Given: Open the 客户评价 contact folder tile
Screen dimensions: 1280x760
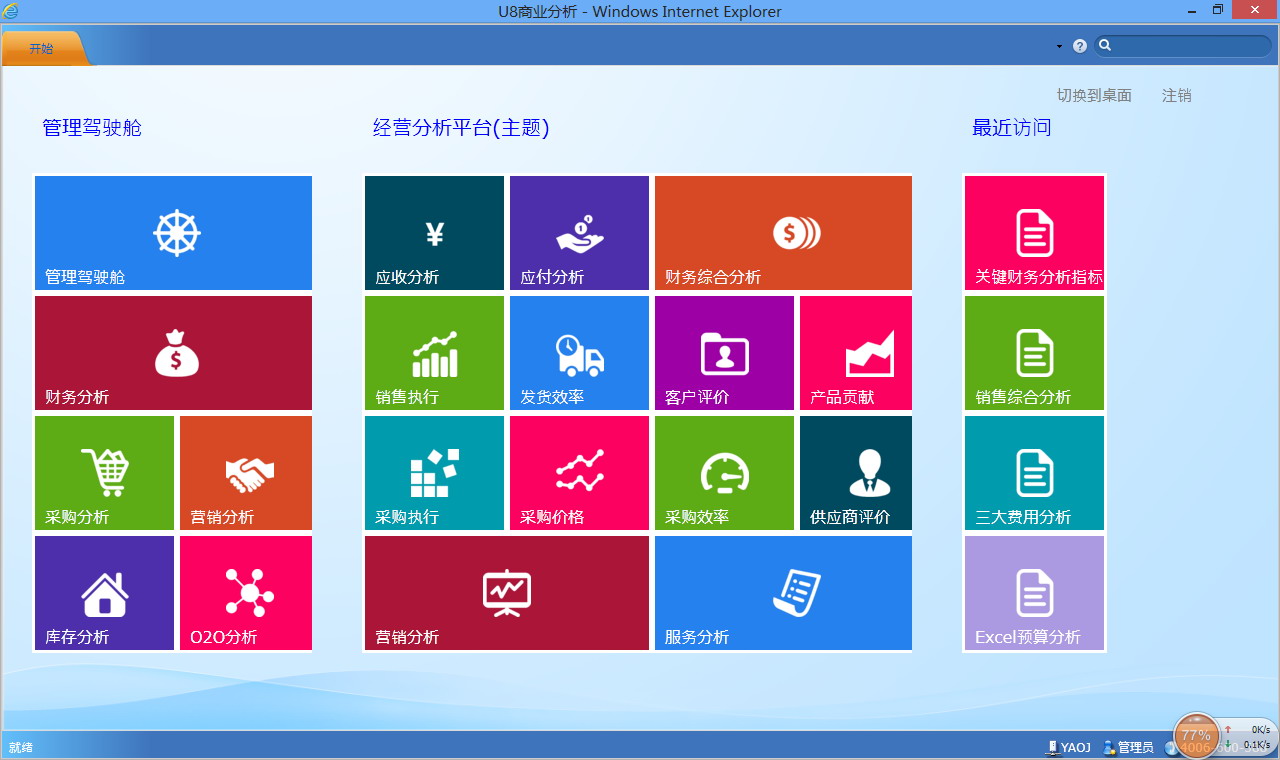Looking at the screenshot, I should 724,353.
